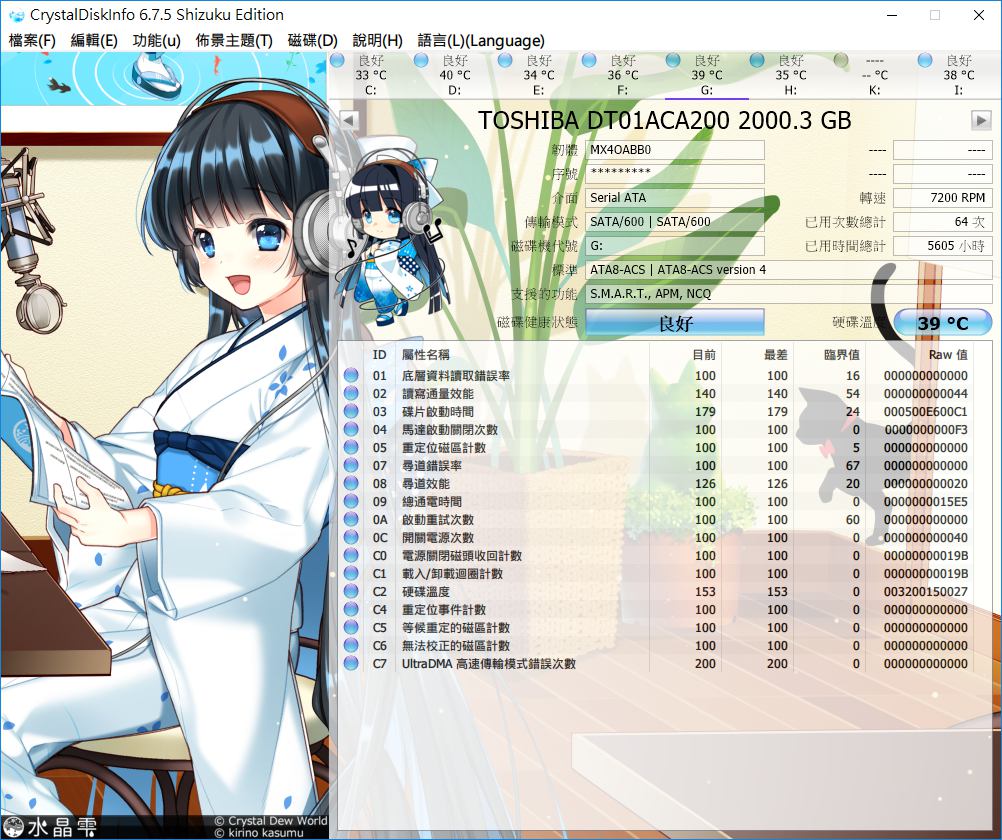
Task: Click status icon for attribute C0
Action: click(351, 556)
